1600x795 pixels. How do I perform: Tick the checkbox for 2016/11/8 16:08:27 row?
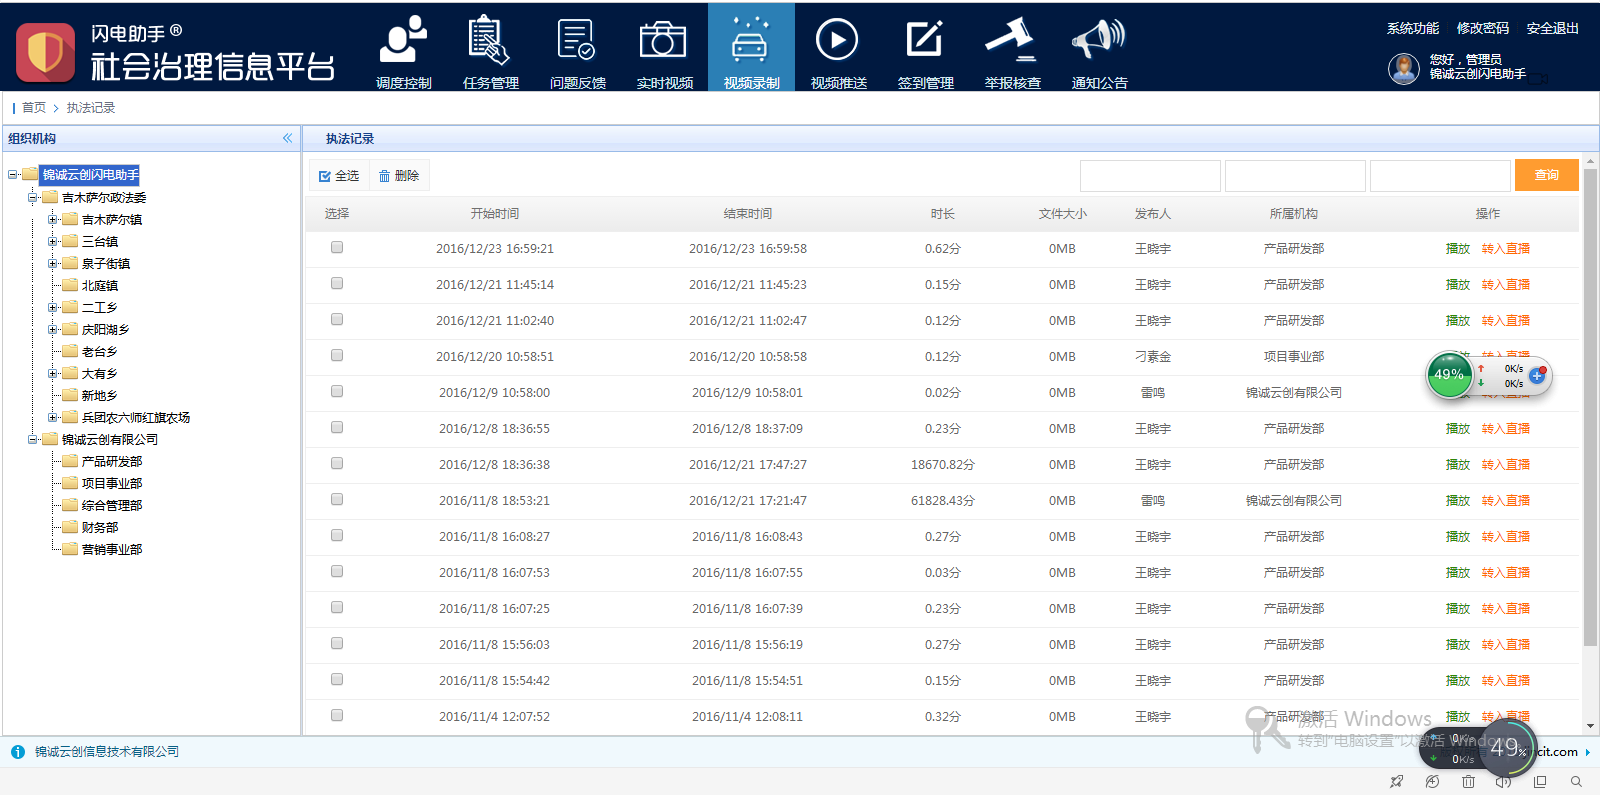[x=337, y=535]
